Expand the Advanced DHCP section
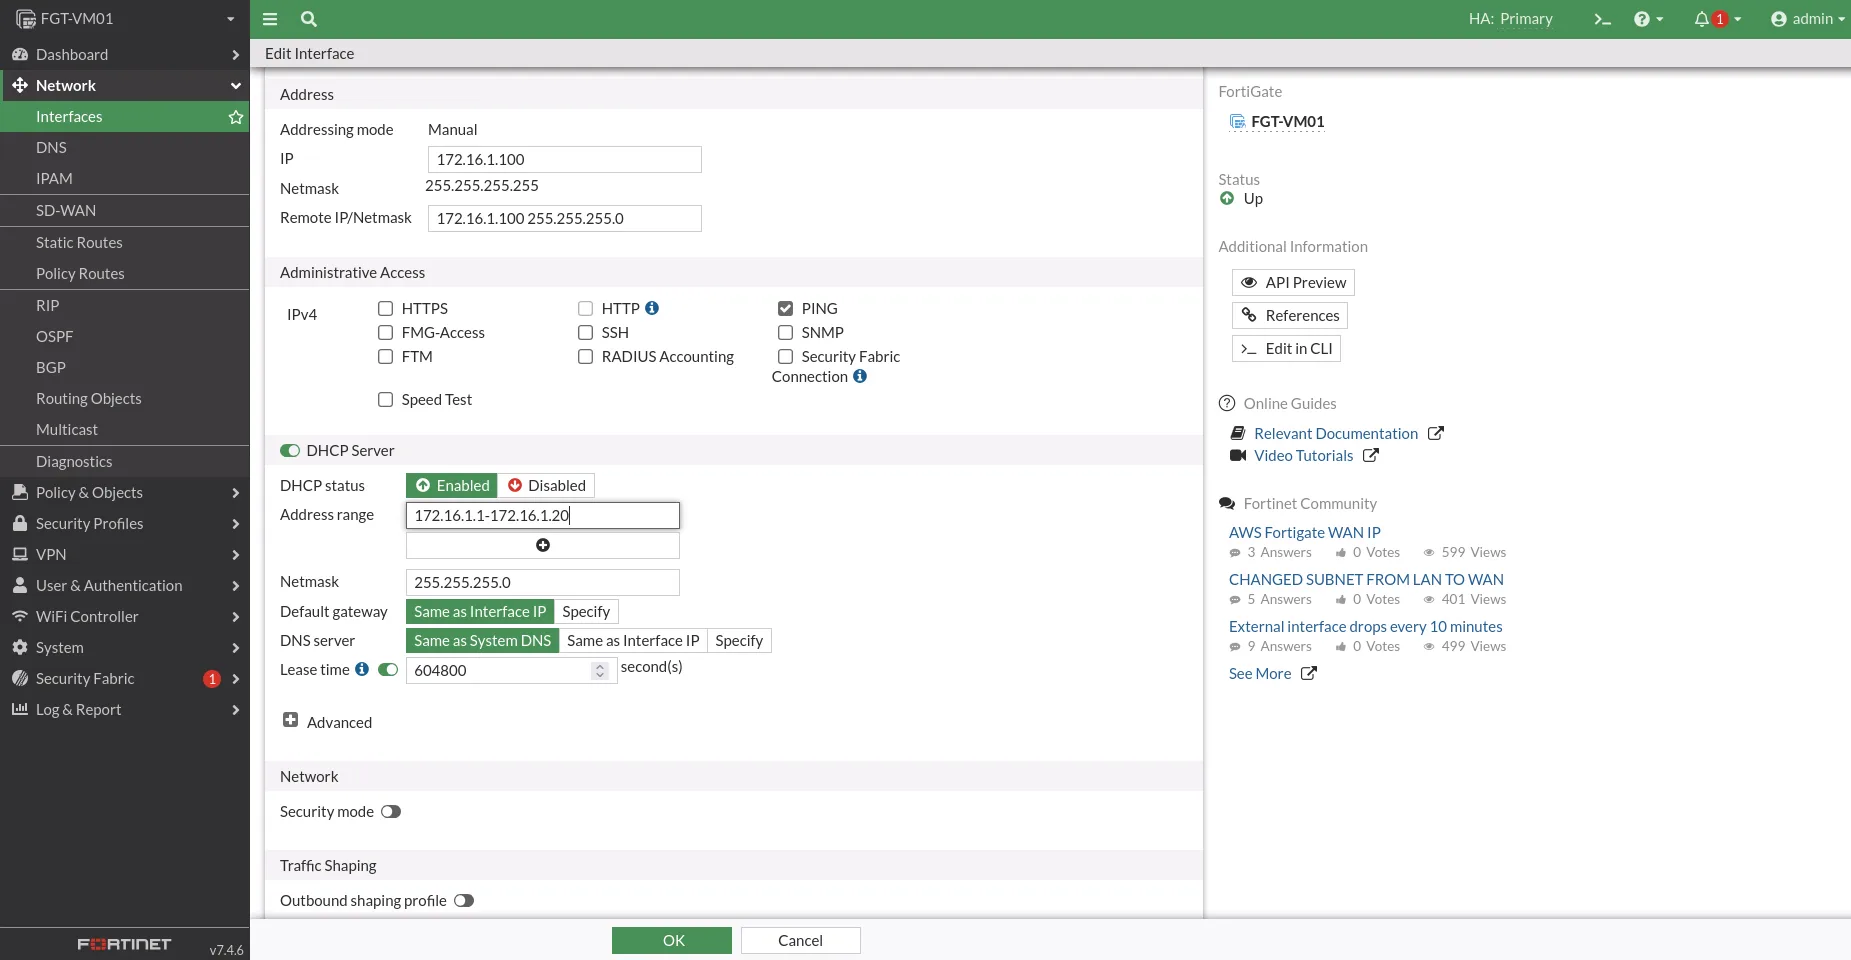 click(291, 720)
